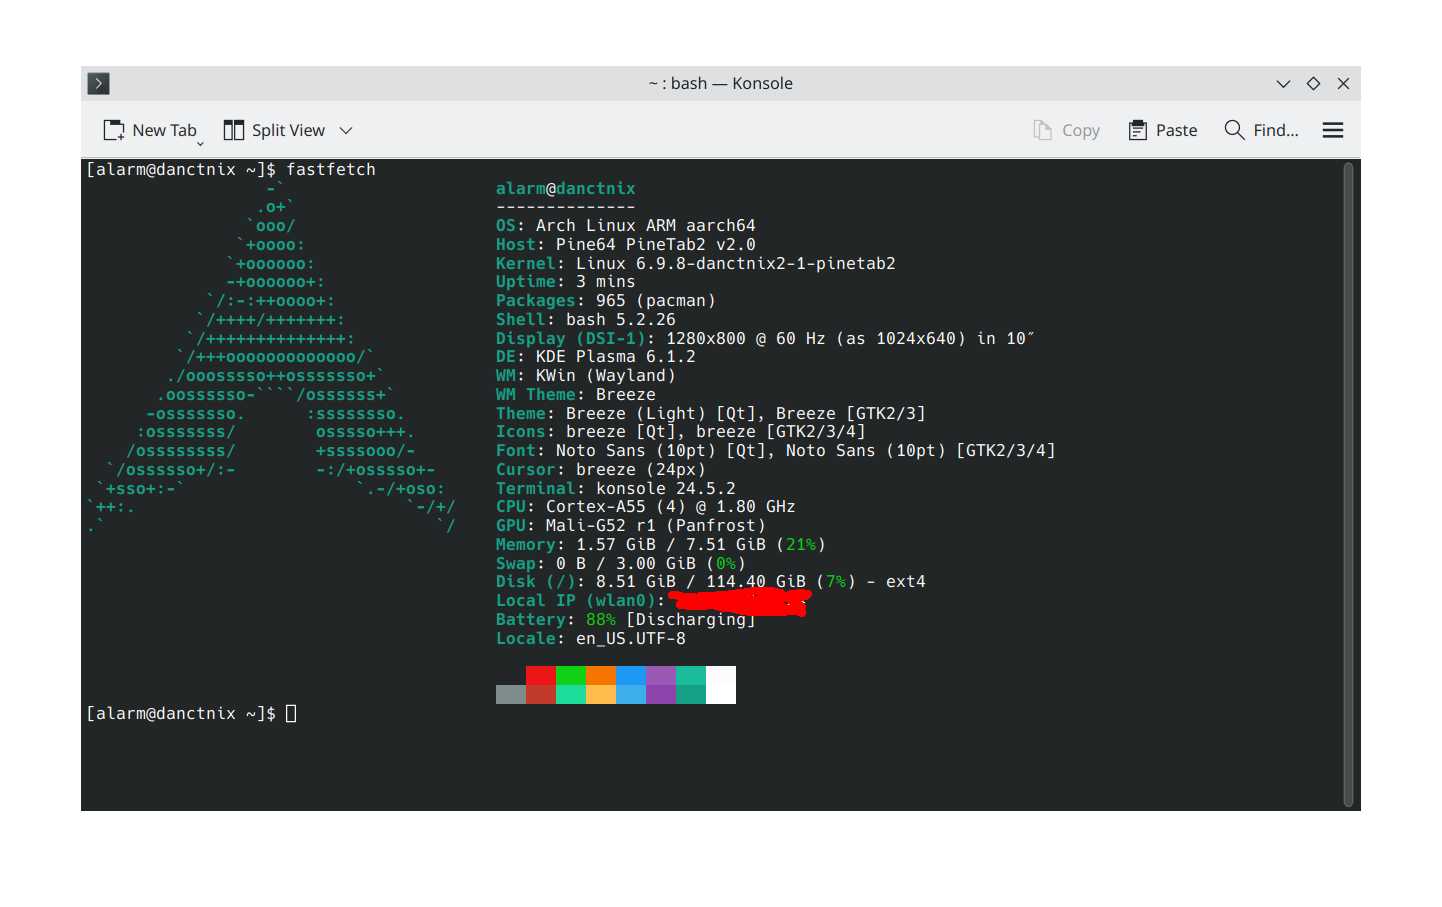Image resolution: width=1442 pixels, height=907 pixels.
Task: Click the "Shell: bash 5.2.26" line
Action: pos(586,320)
